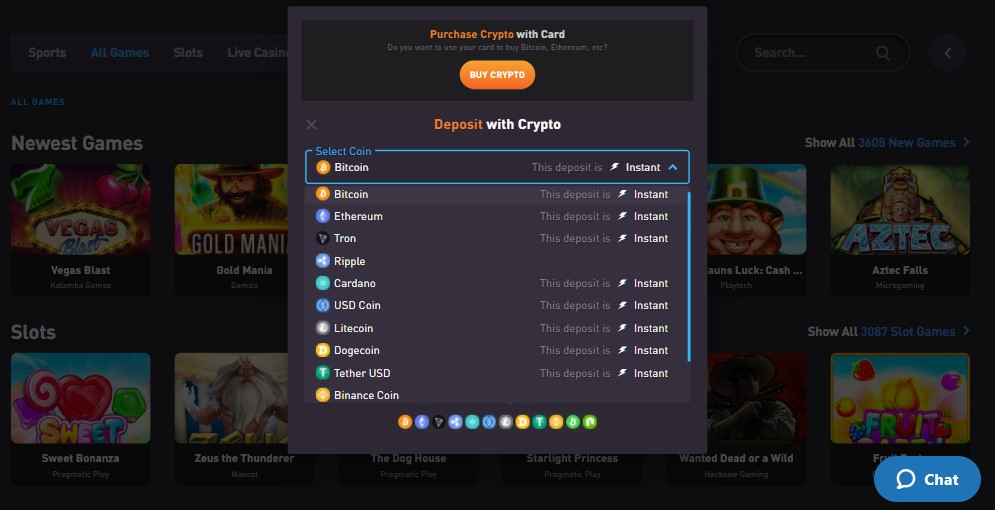
Task: Click the orange Bitcoin icon in the bottom coin strip
Action: [405, 422]
